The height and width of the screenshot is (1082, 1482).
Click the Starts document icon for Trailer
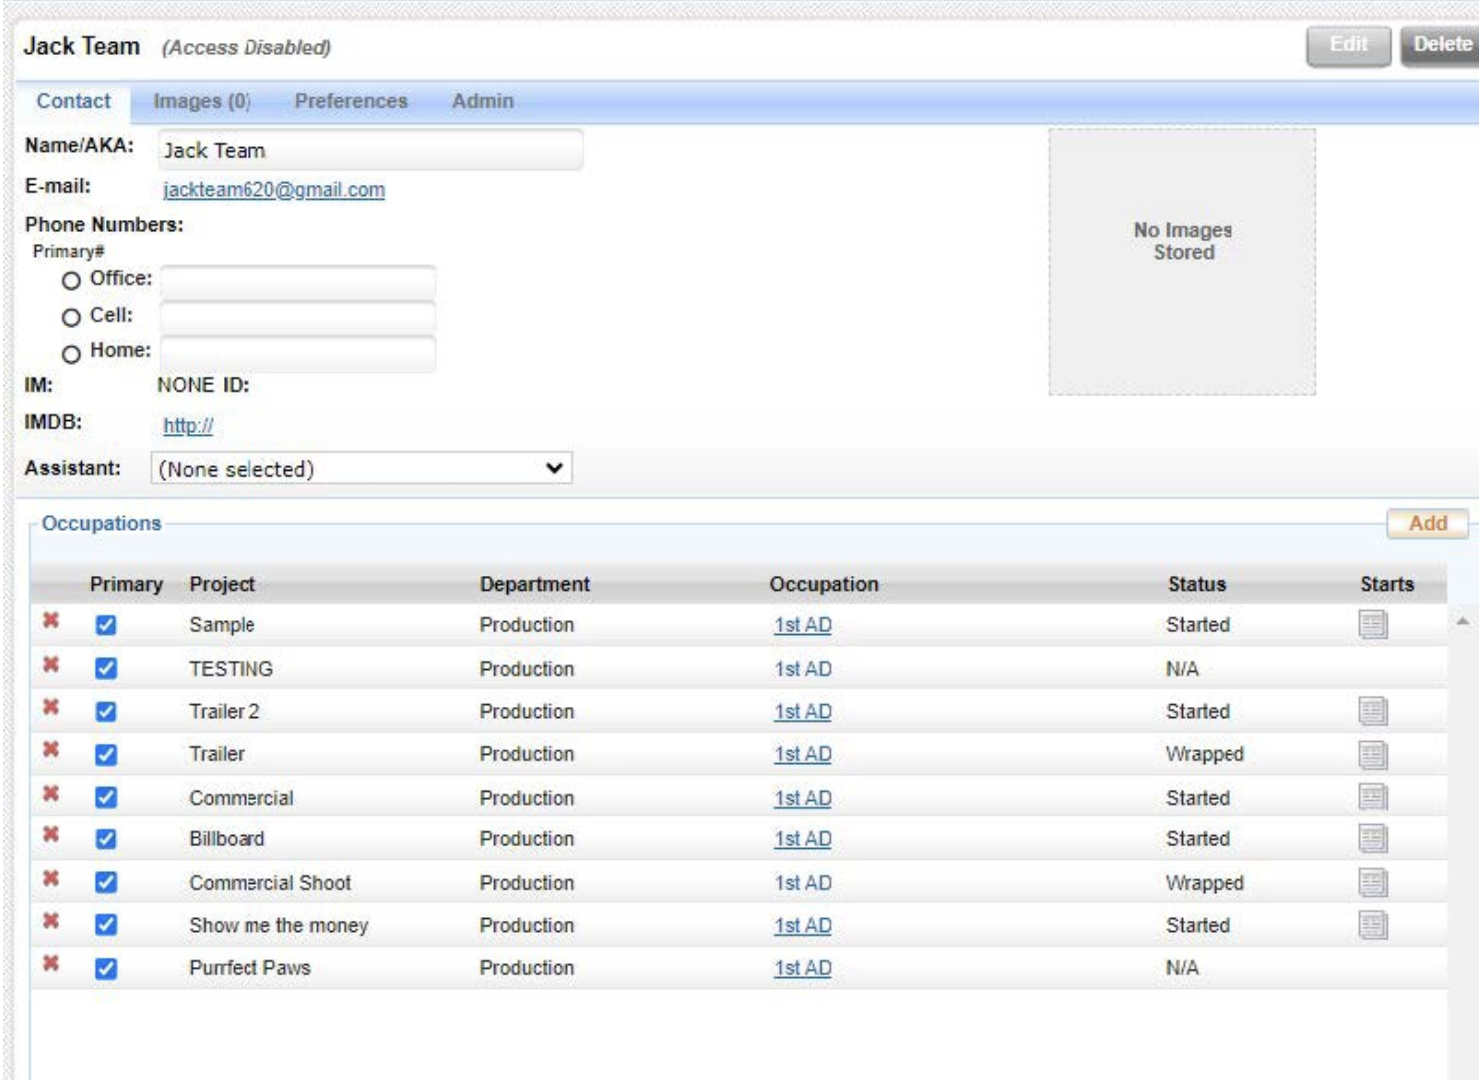(x=1373, y=754)
